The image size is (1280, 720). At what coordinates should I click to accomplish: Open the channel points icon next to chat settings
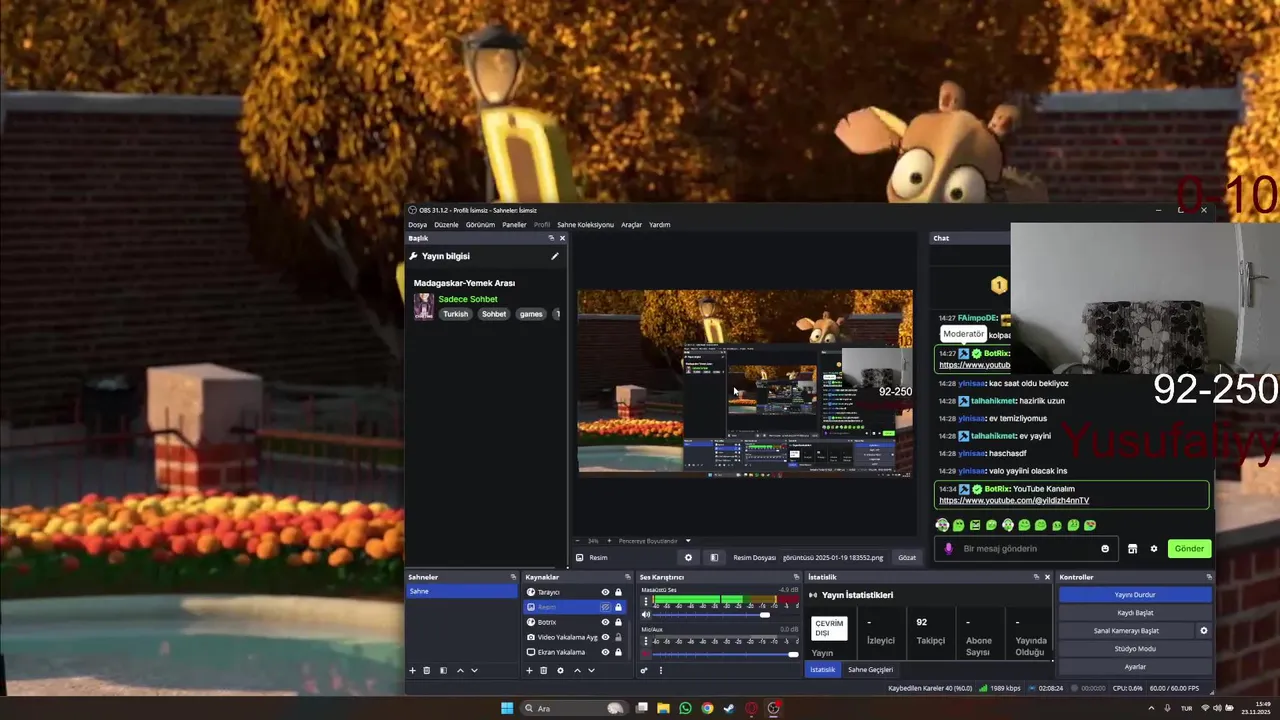click(1133, 548)
